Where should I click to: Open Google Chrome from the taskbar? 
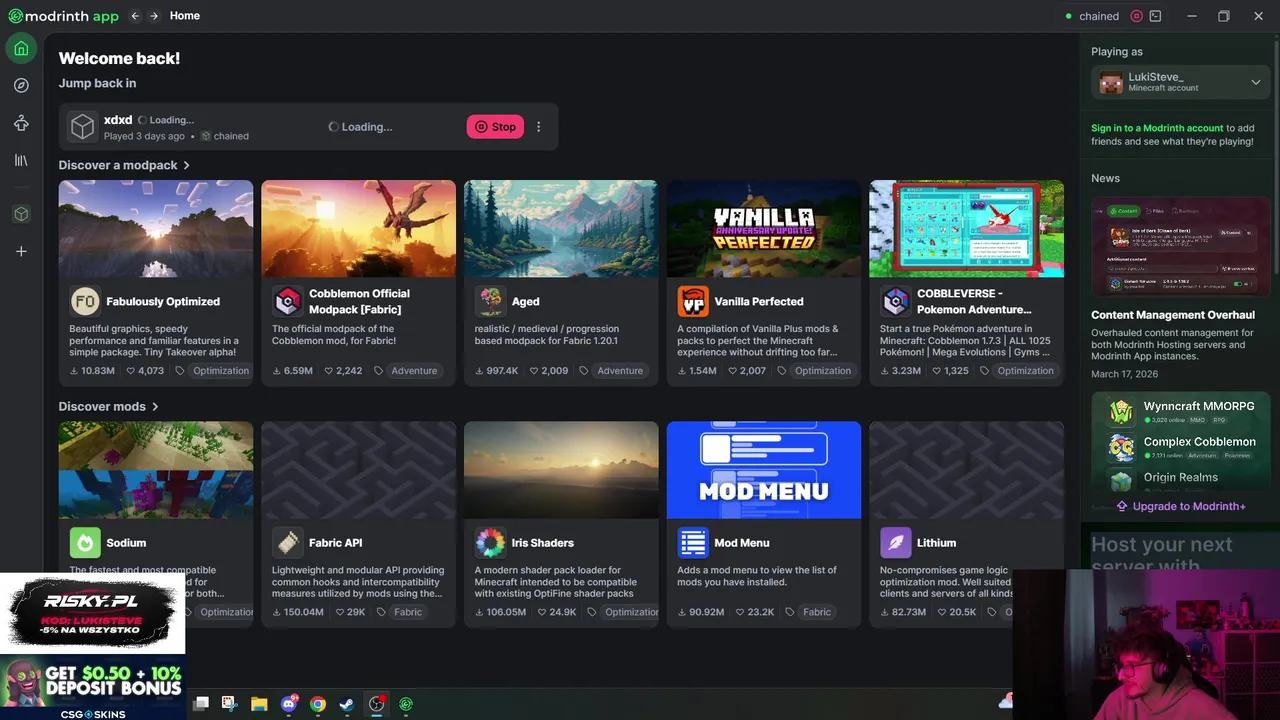point(318,704)
